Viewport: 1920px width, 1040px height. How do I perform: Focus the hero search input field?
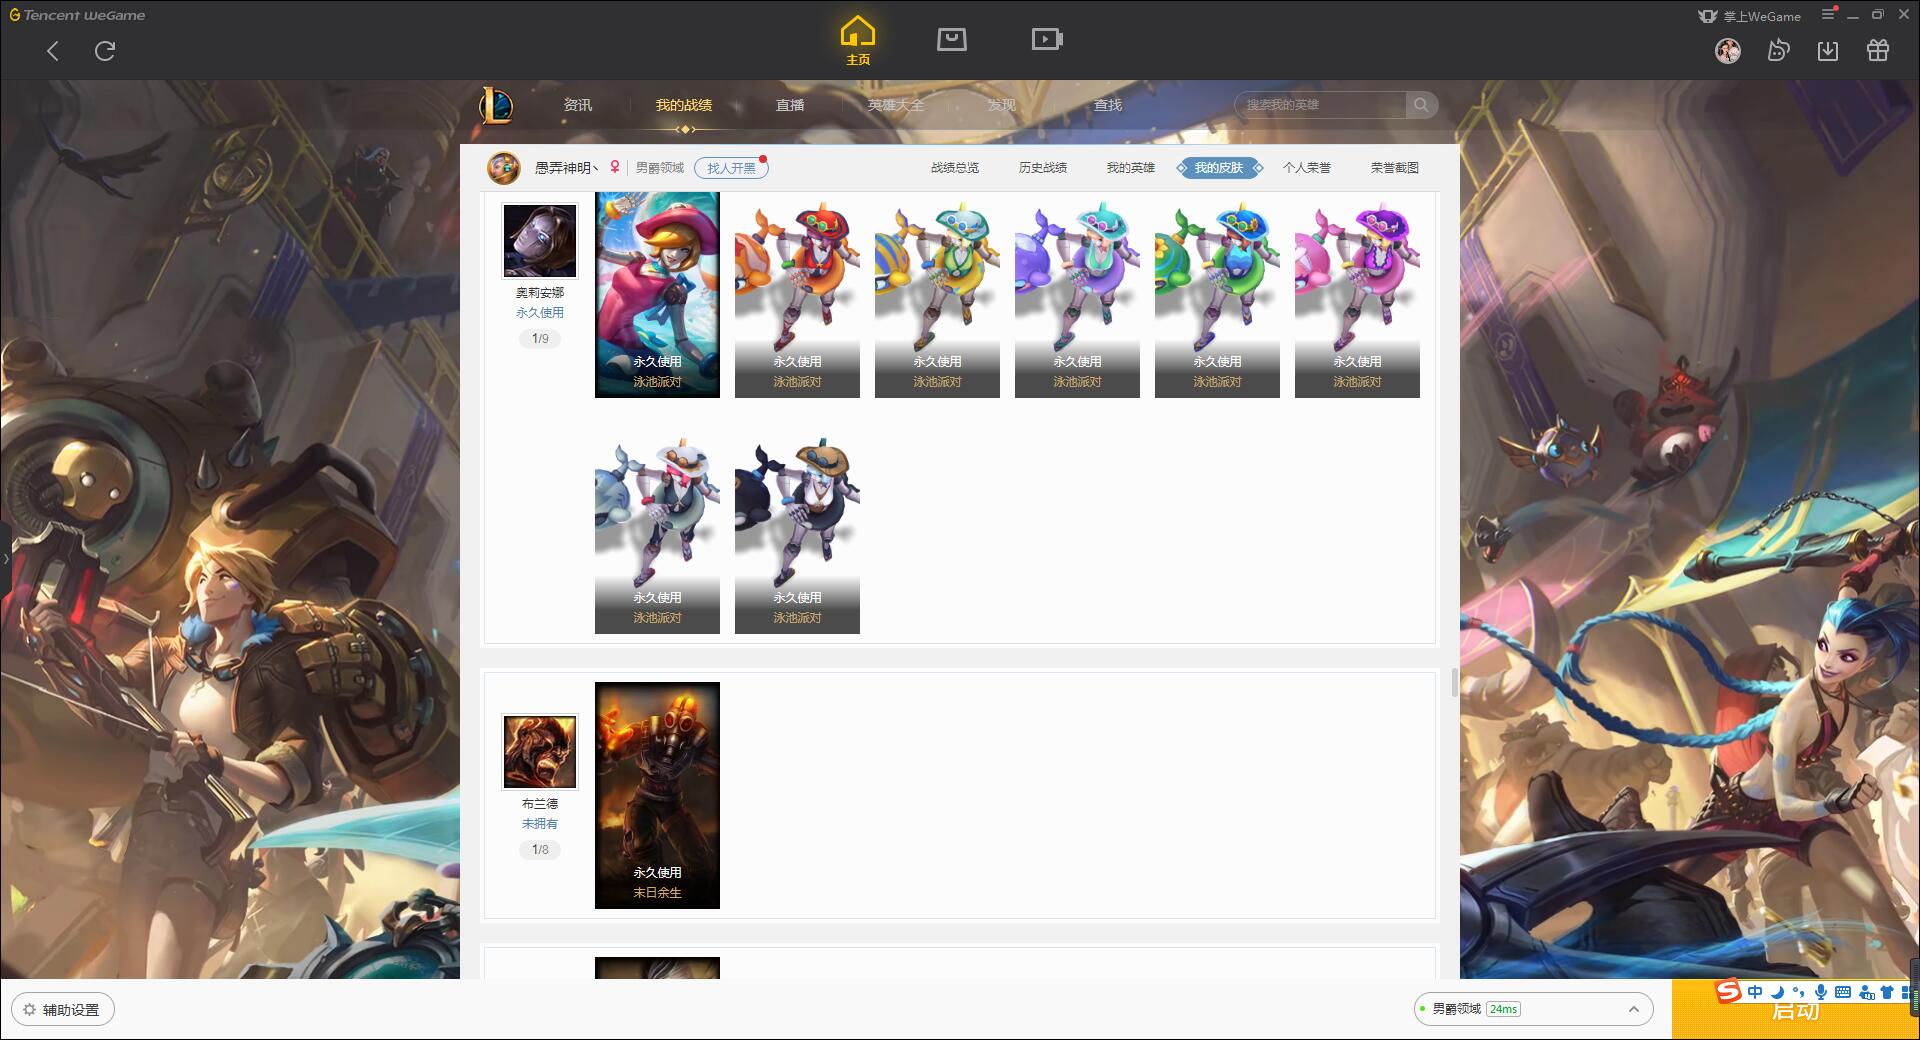[1322, 105]
